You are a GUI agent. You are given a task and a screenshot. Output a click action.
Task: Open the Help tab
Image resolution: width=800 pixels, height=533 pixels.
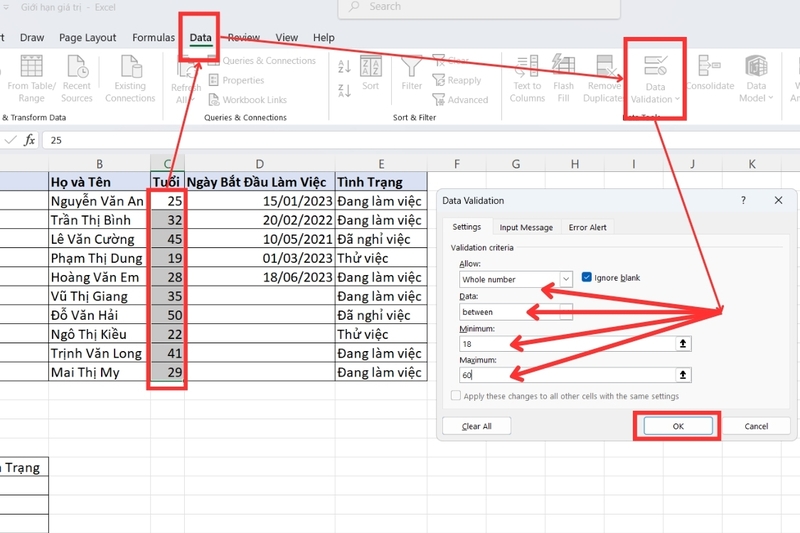coord(323,38)
